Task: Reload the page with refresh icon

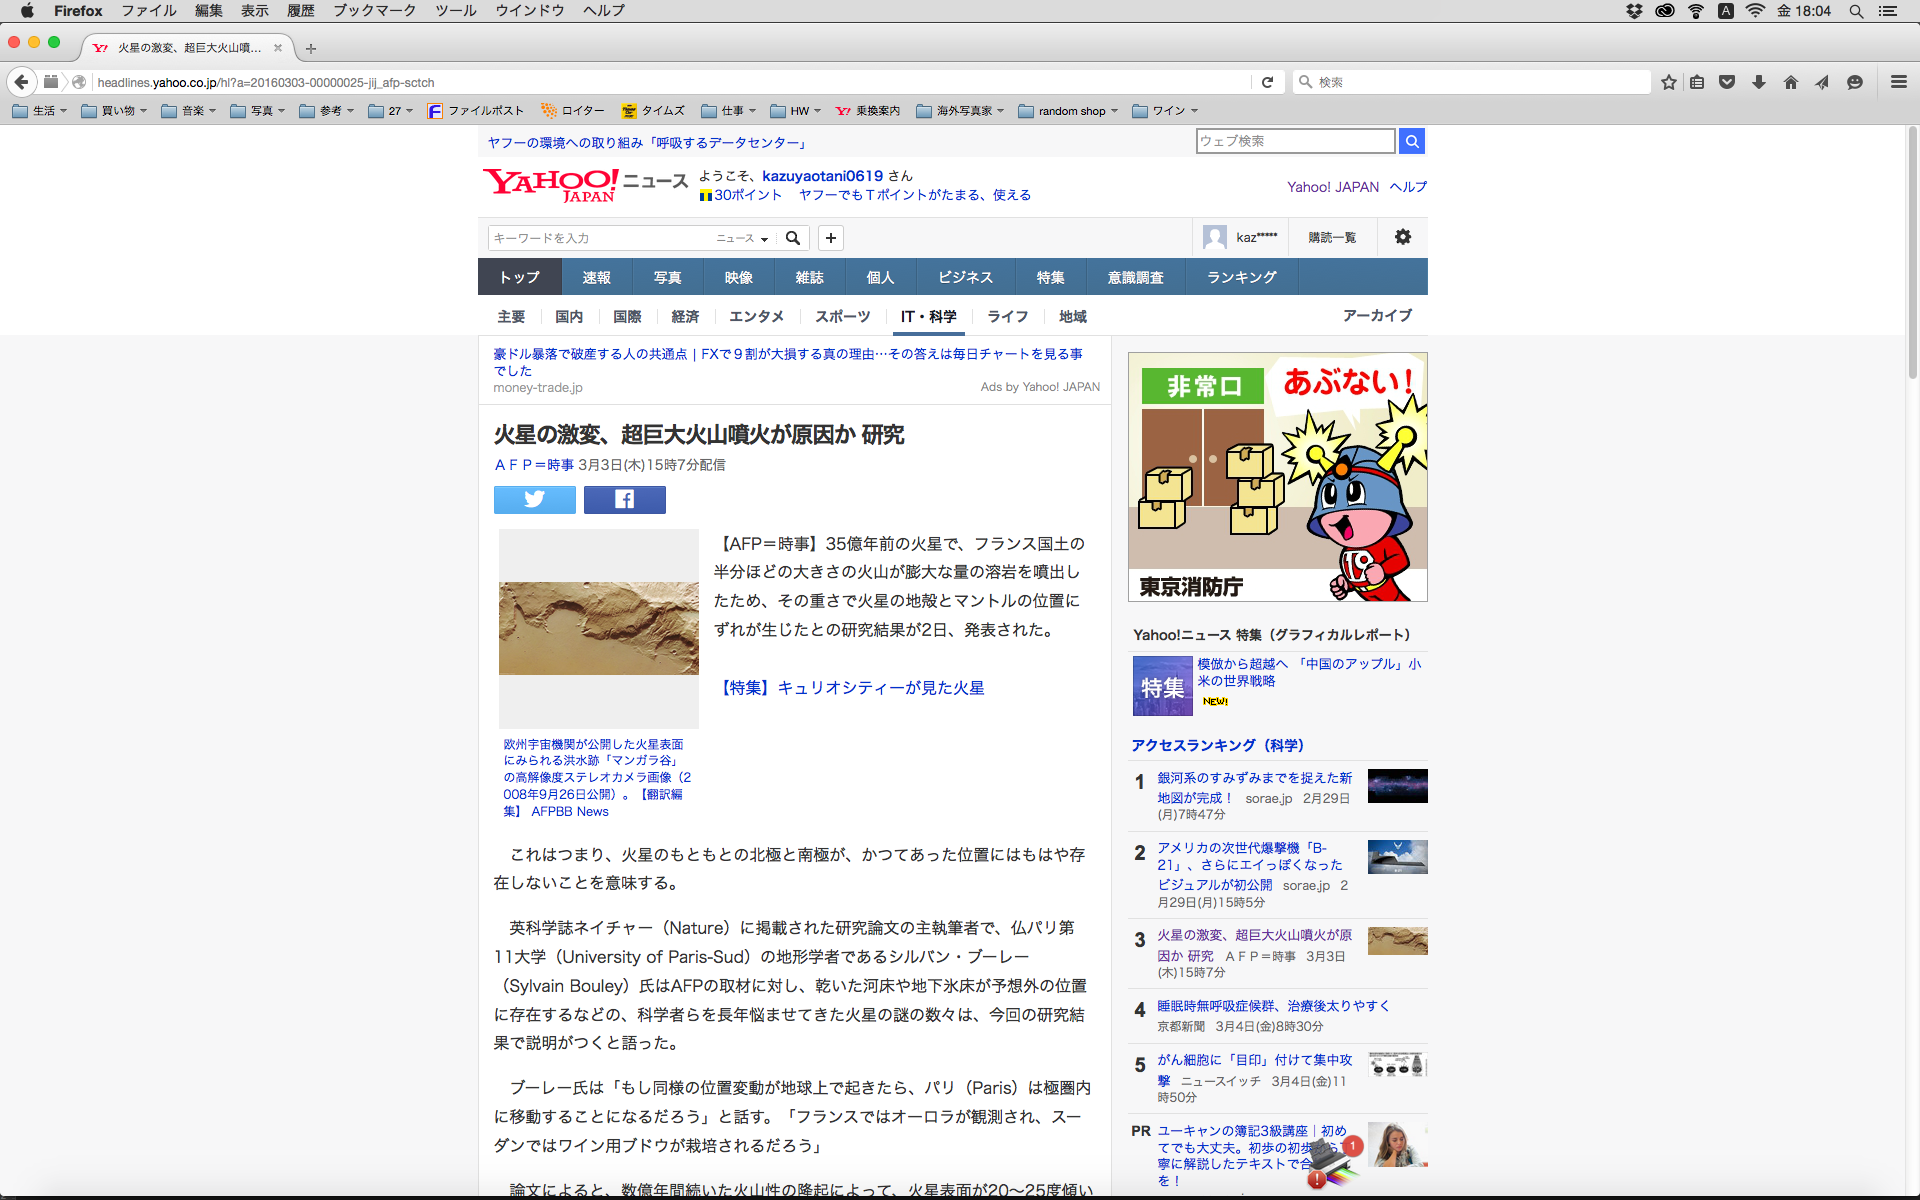Action: click(x=1267, y=82)
